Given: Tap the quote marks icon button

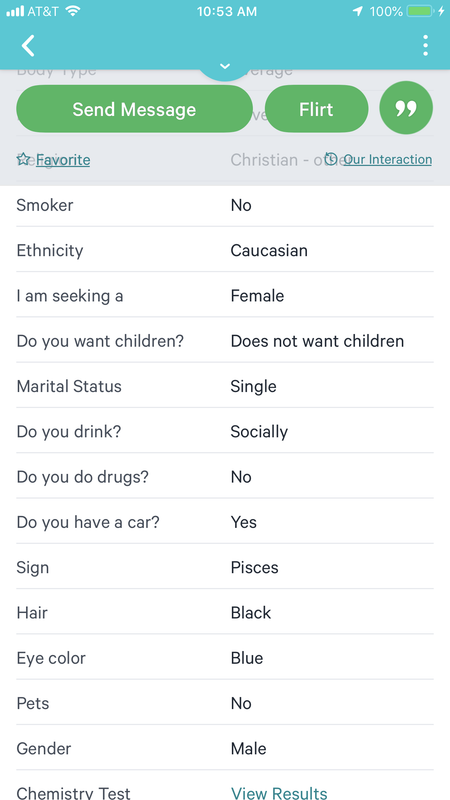Looking at the screenshot, I should (406, 109).
